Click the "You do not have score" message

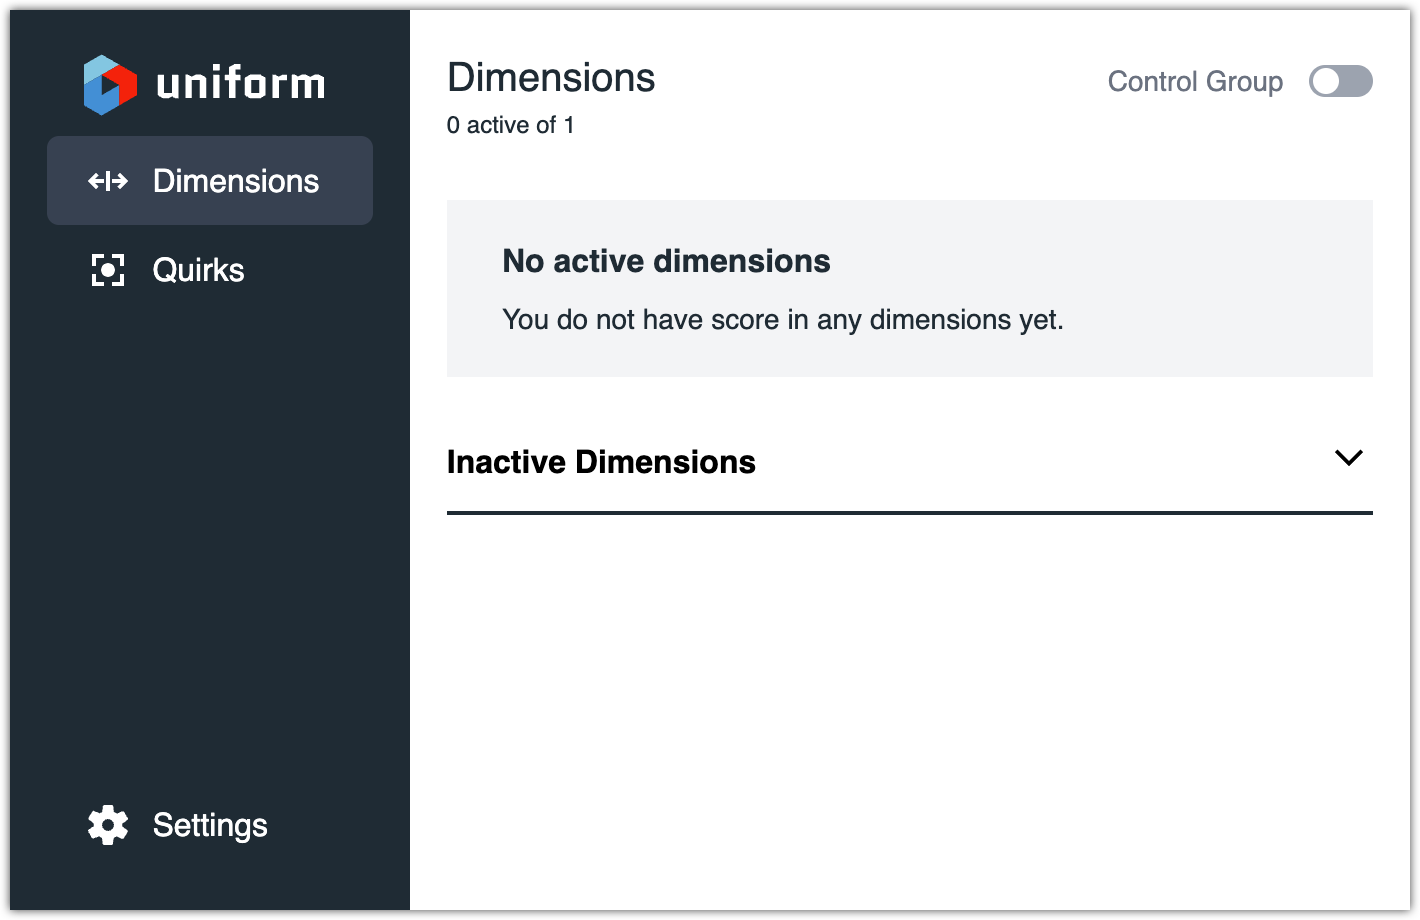782,320
